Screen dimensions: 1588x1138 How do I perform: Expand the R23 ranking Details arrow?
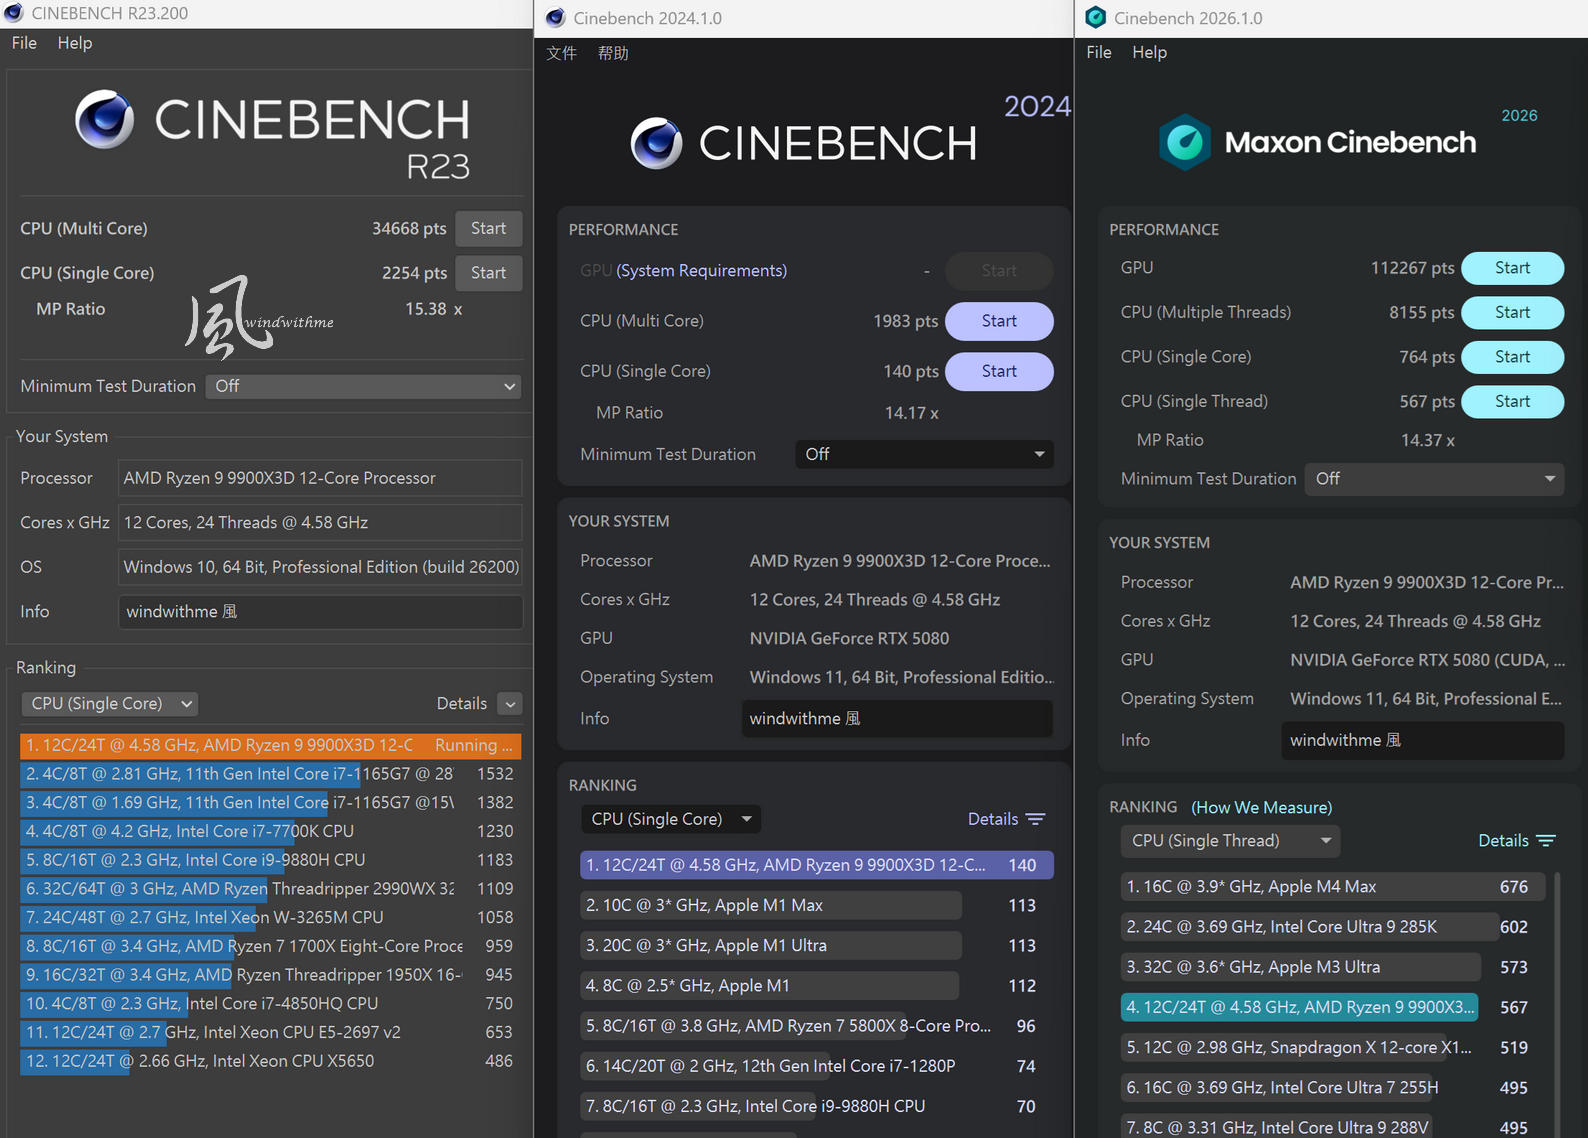[x=510, y=704]
